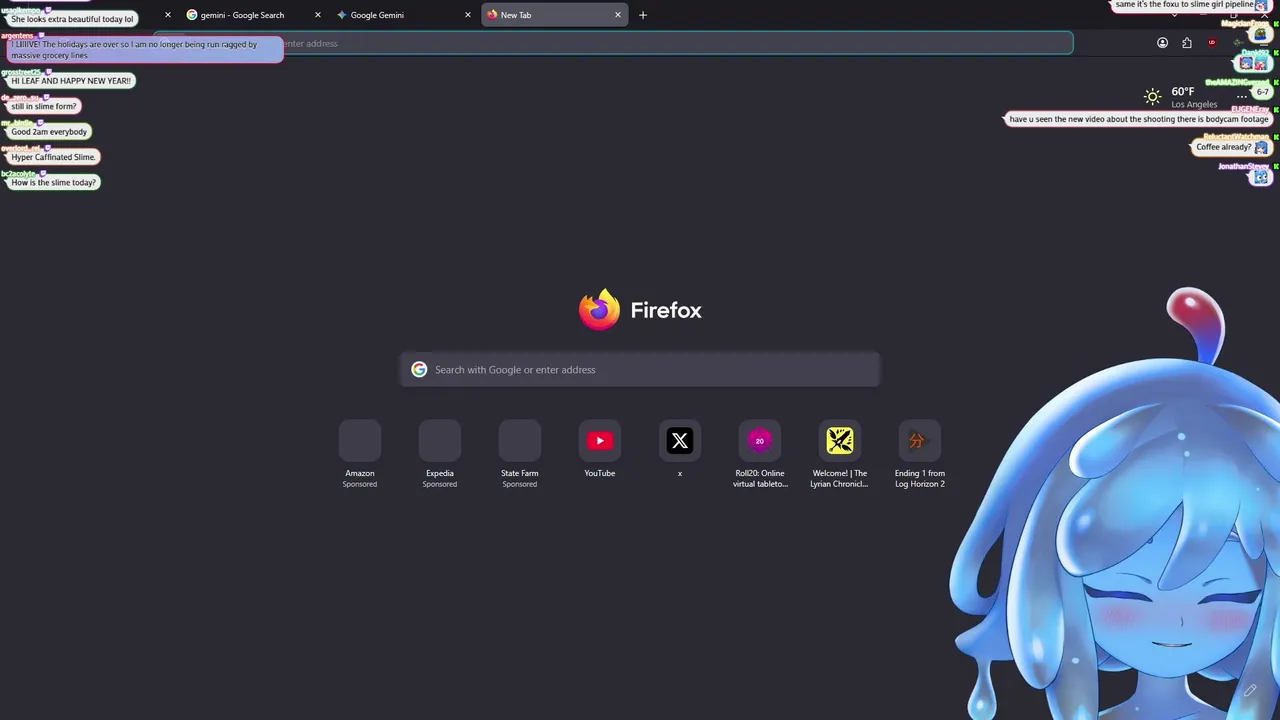Click the holidays are over chat message

pyautogui.click(x=145, y=50)
